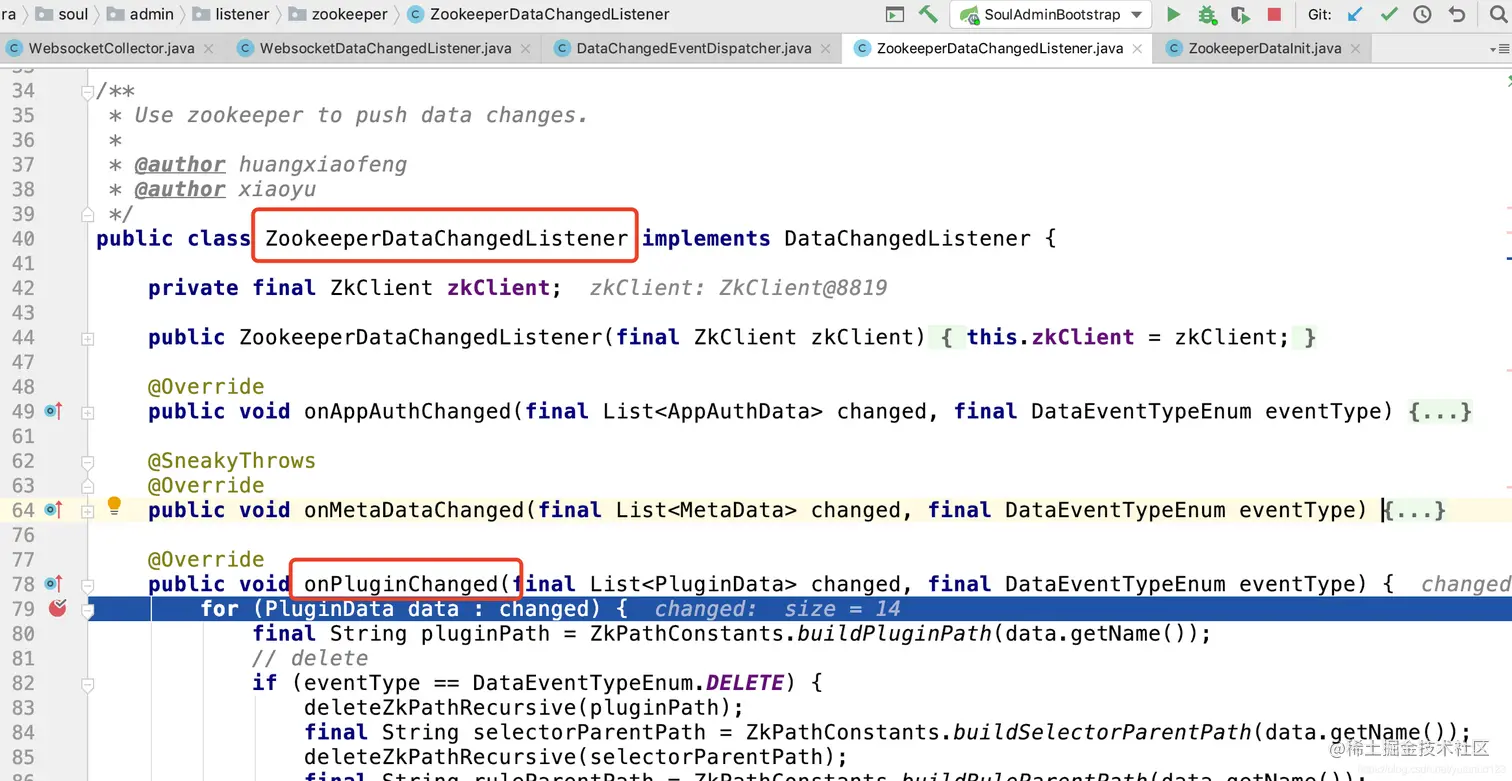Show Git history with the clock icon
Viewport: 1512px width, 781px height.
click(1422, 14)
